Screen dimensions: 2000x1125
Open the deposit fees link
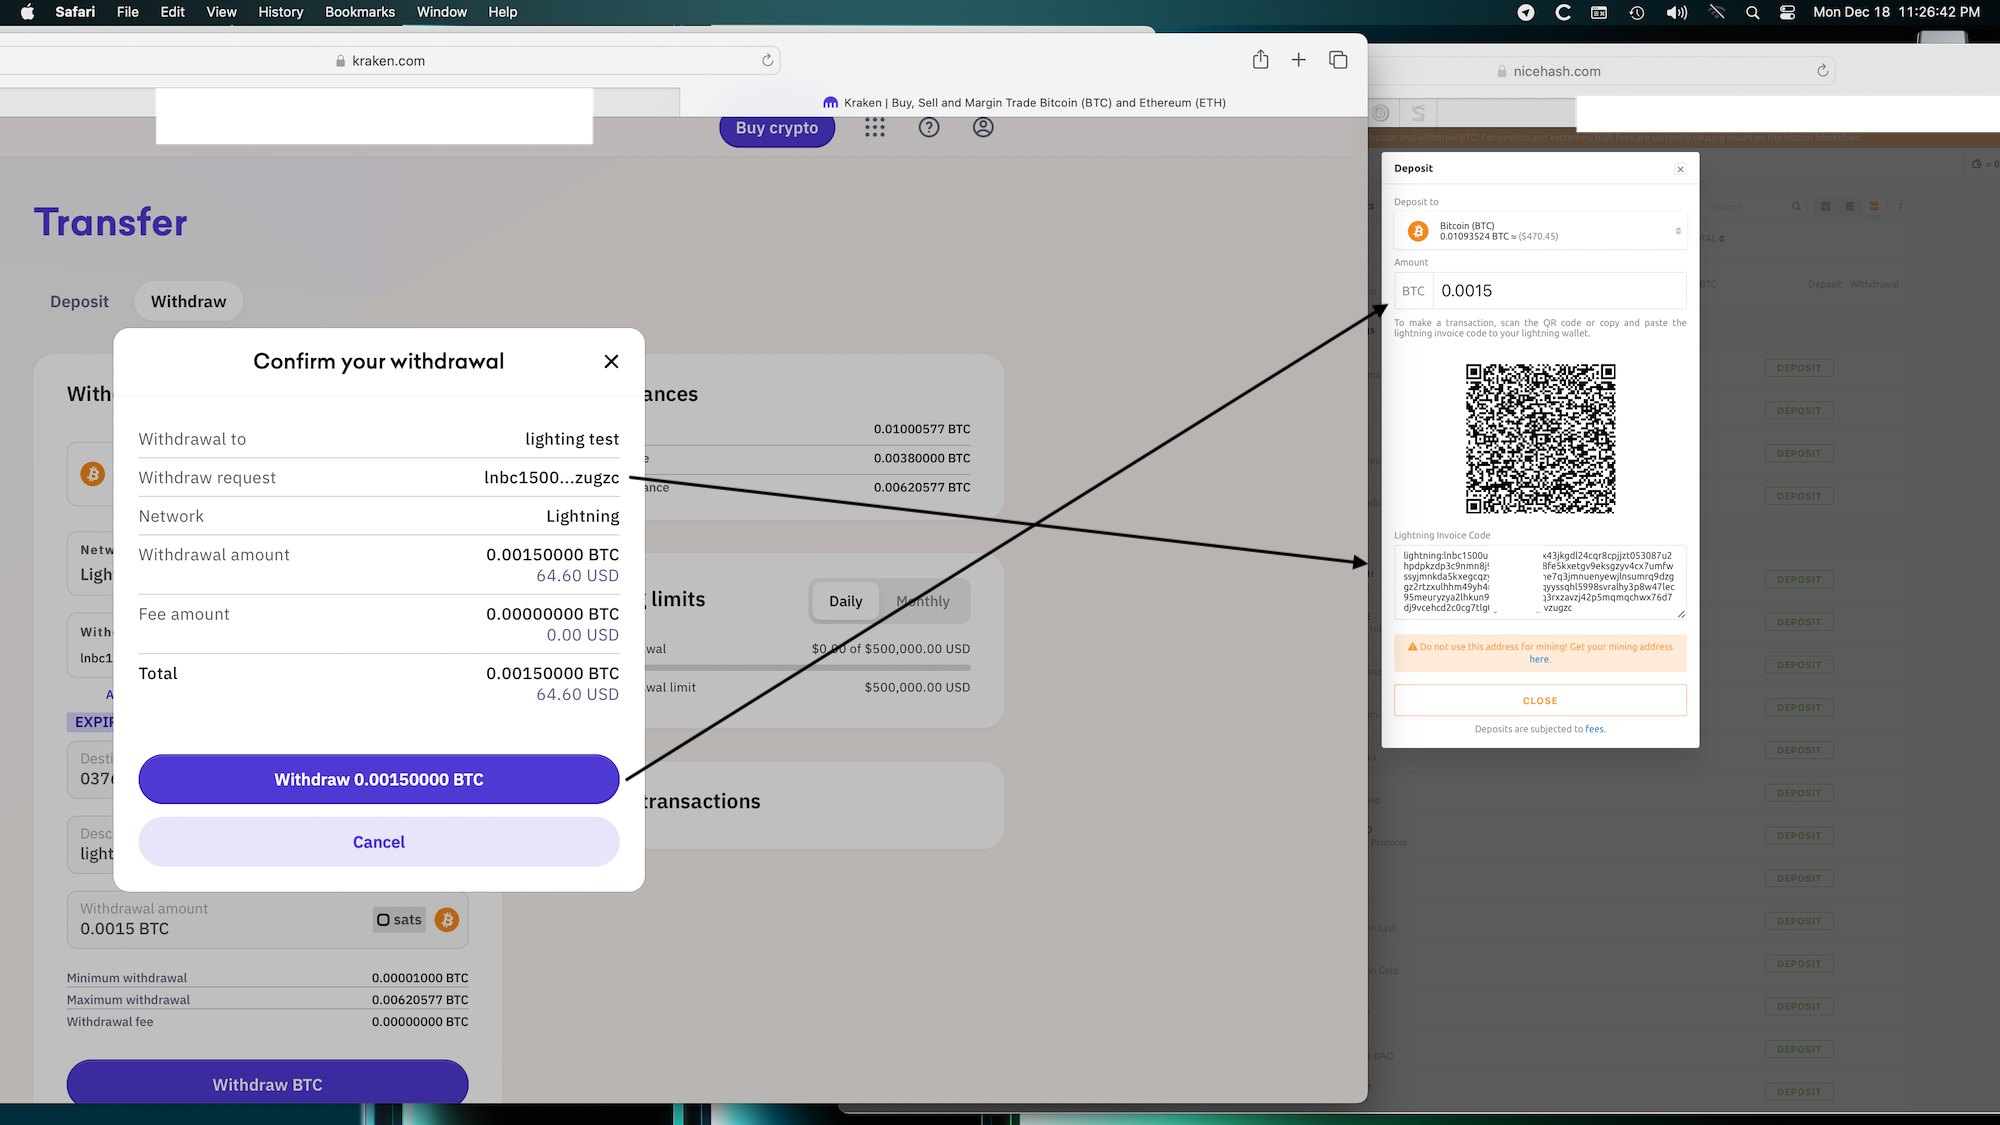(x=1594, y=729)
